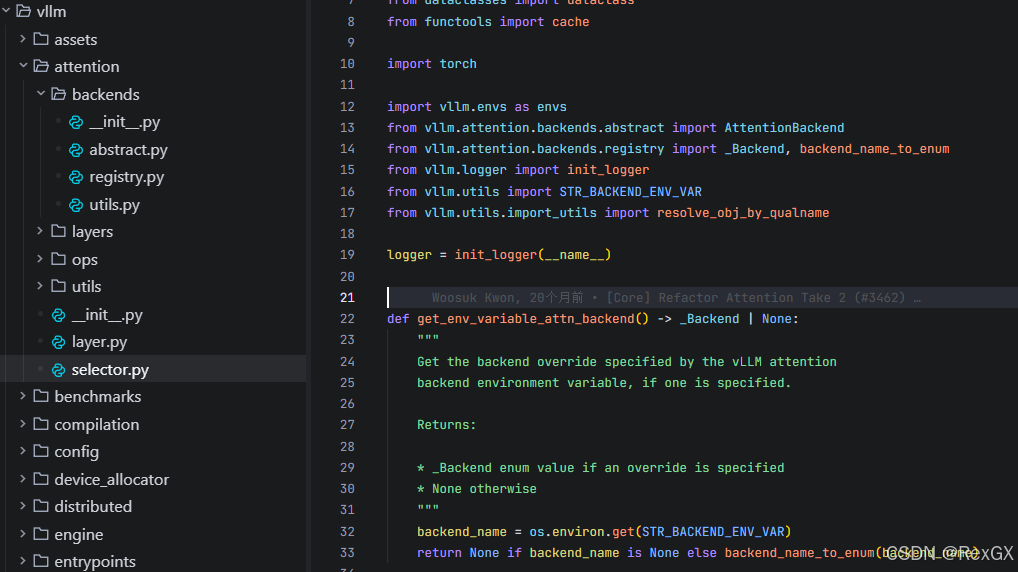Select the device_allocator folder name
This screenshot has width=1018, height=572.
[x=112, y=480]
